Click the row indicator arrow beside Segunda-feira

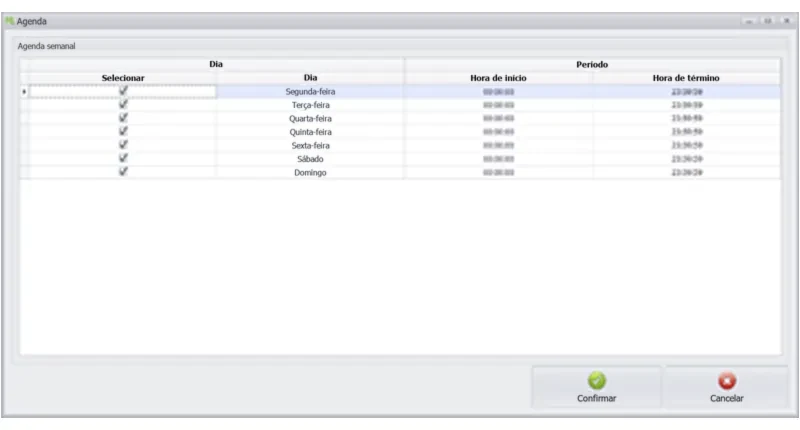[24, 92]
